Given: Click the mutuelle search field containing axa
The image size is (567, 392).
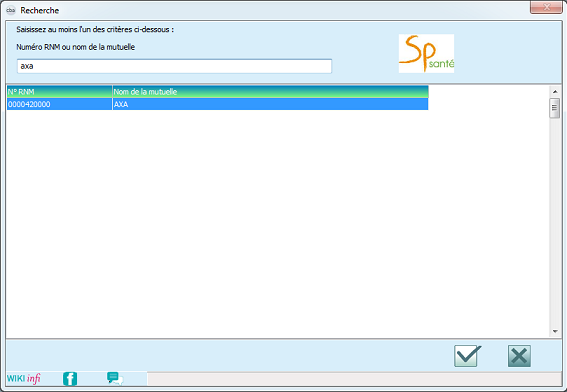Looking at the screenshot, I should pyautogui.click(x=174, y=66).
